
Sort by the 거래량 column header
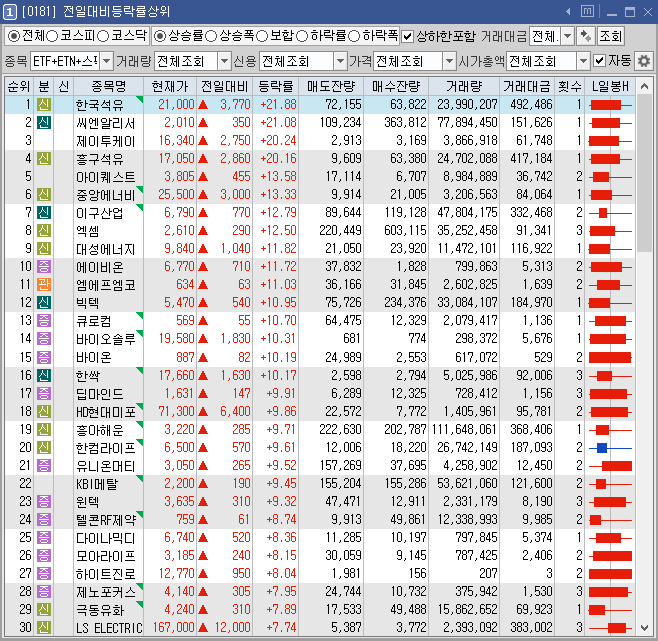click(x=464, y=86)
